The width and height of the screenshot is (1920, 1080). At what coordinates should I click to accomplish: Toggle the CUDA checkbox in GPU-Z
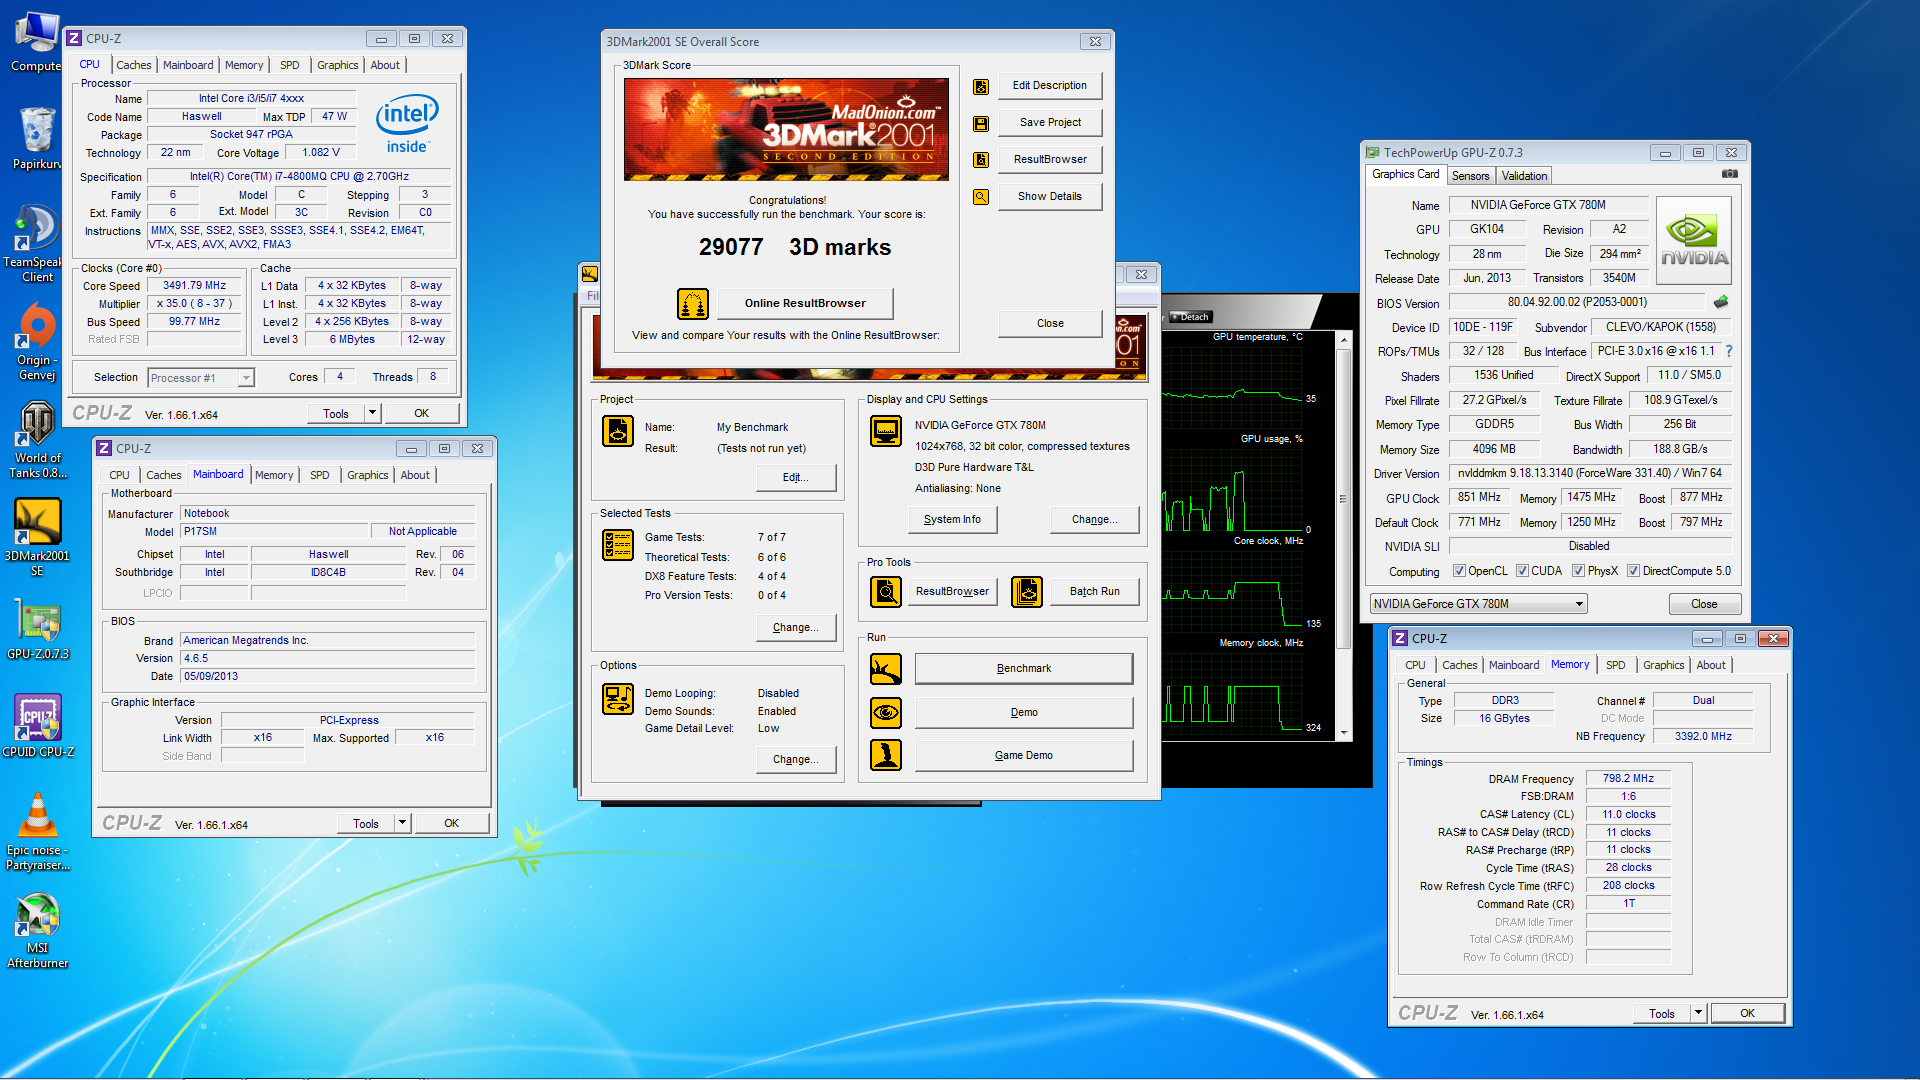[1522, 571]
